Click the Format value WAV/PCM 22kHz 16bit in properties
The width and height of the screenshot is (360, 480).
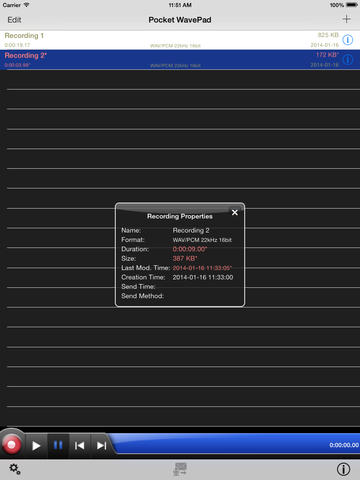[202, 240]
